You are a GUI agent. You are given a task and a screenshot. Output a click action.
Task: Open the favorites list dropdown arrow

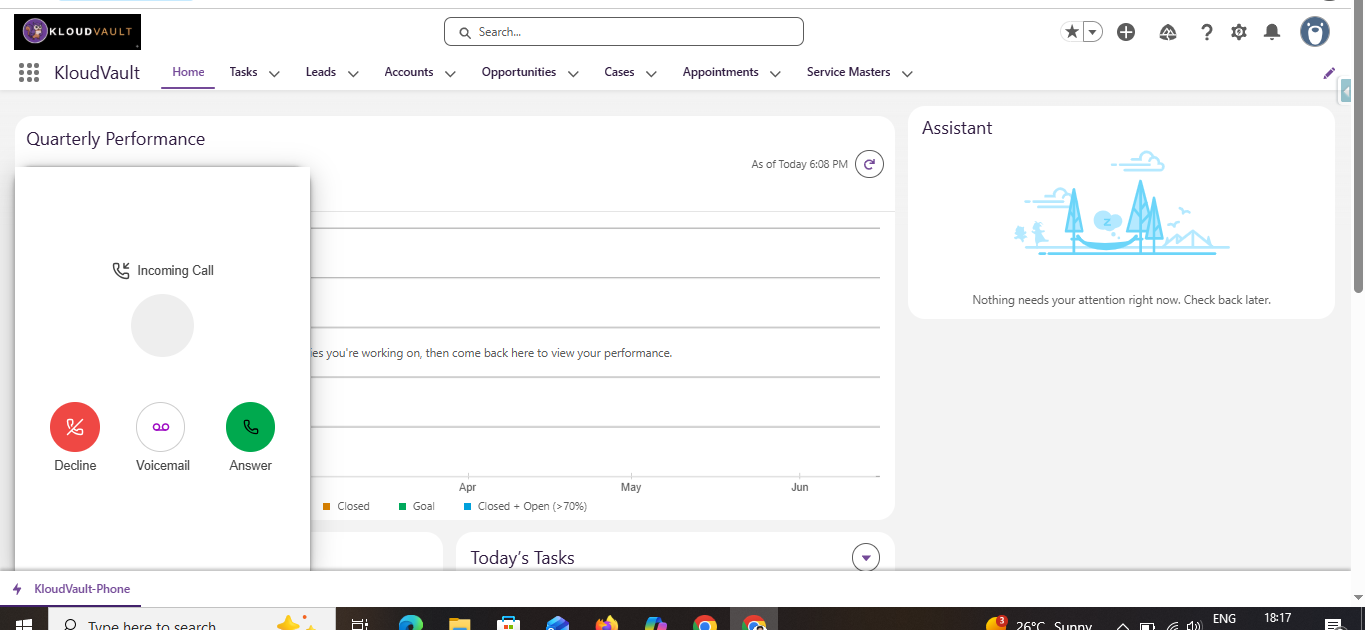(1093, 32)
